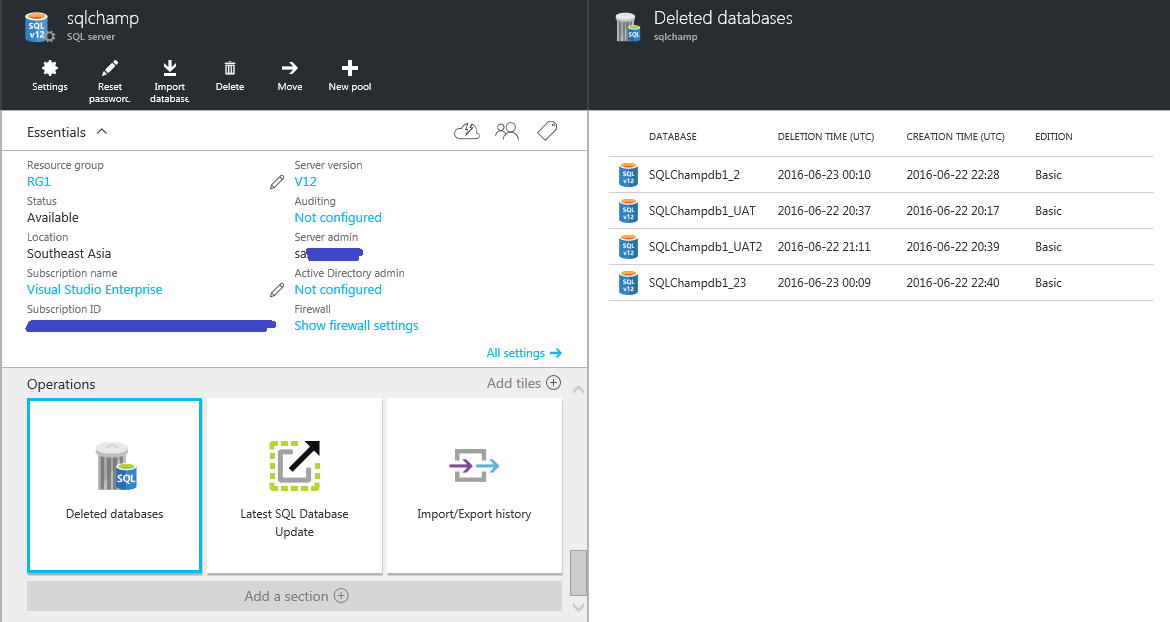Click Not configured under Auditing
Viewport: 1170px width, 622px height.
click(338, 218)
